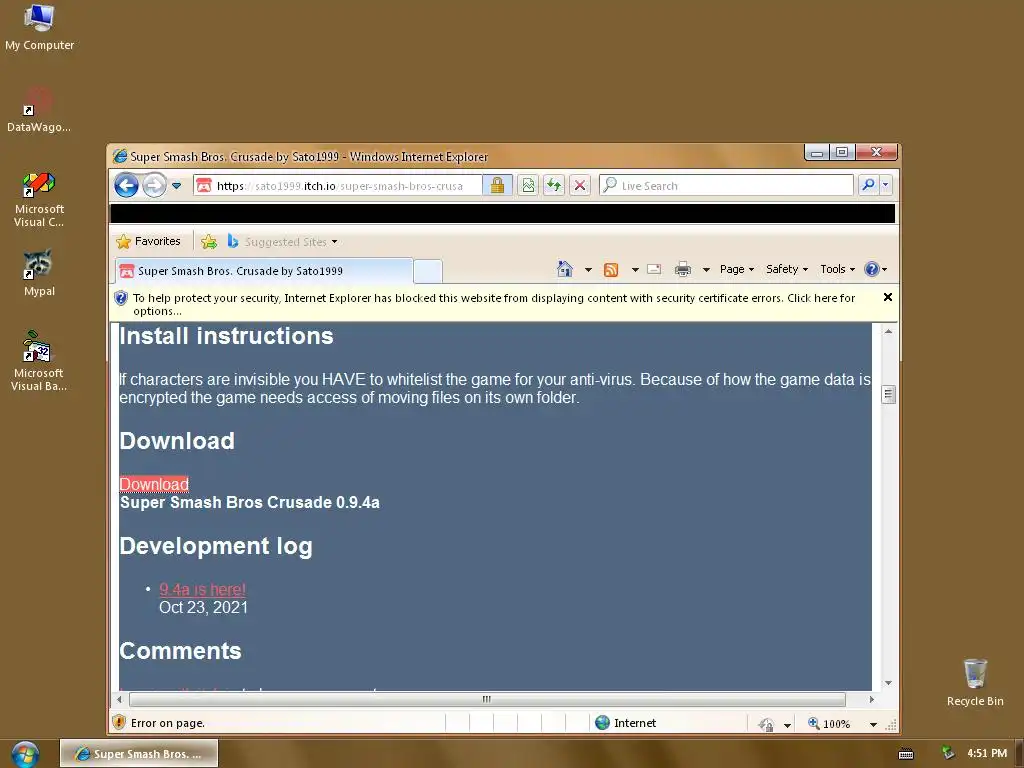Open the Help question mark menu
Viewport: 1024px width, 768px height.
click(875, 269)
